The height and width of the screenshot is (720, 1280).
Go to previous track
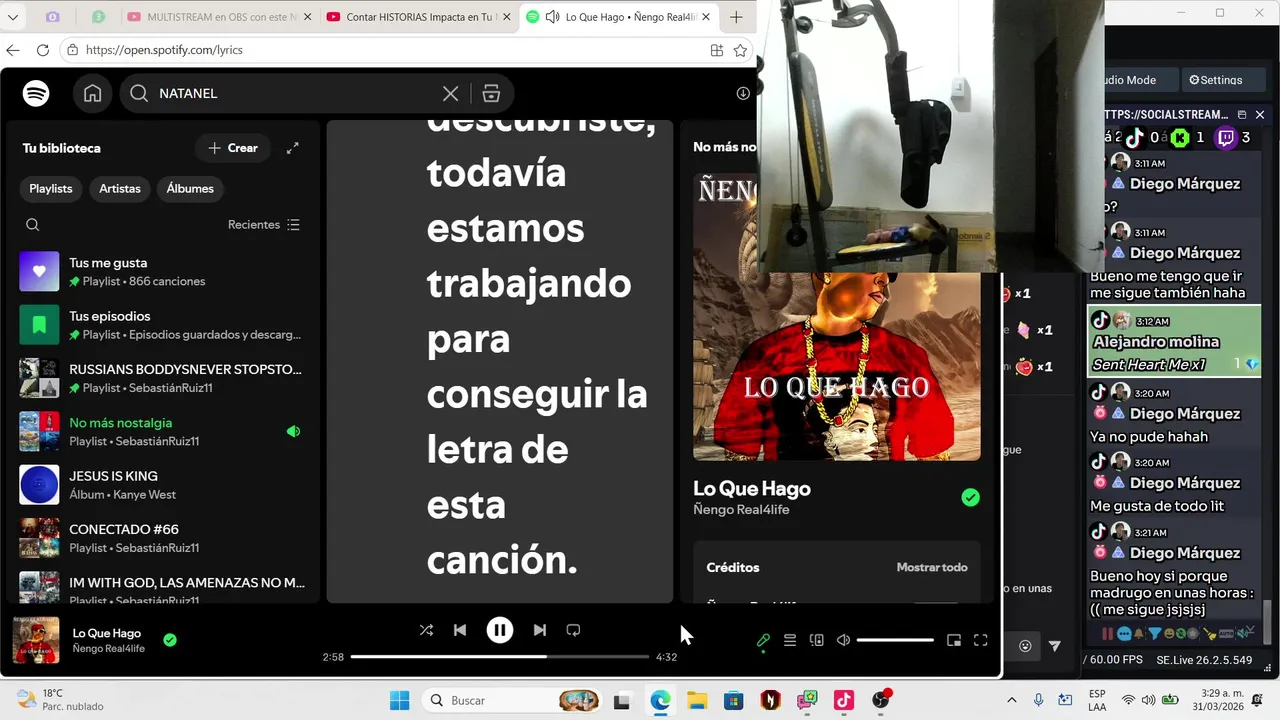point(460,630)
